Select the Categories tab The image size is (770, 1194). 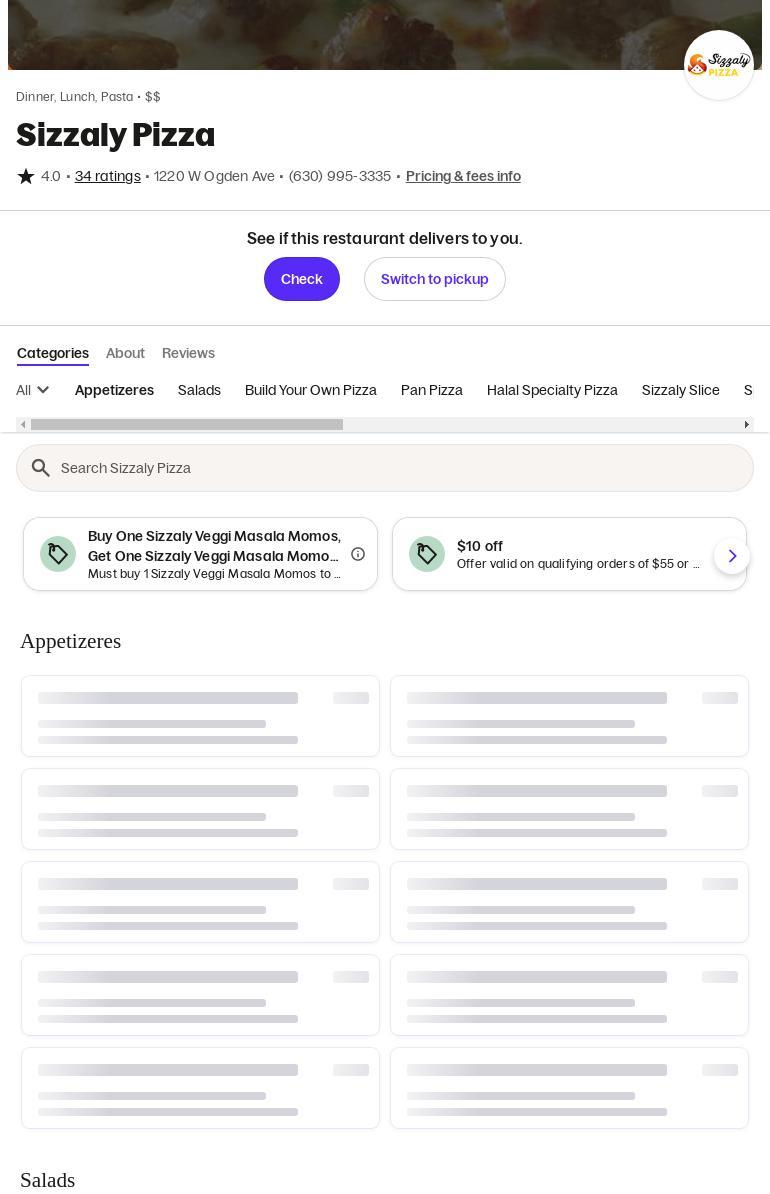pyautogui.click(x=53, y=353)
